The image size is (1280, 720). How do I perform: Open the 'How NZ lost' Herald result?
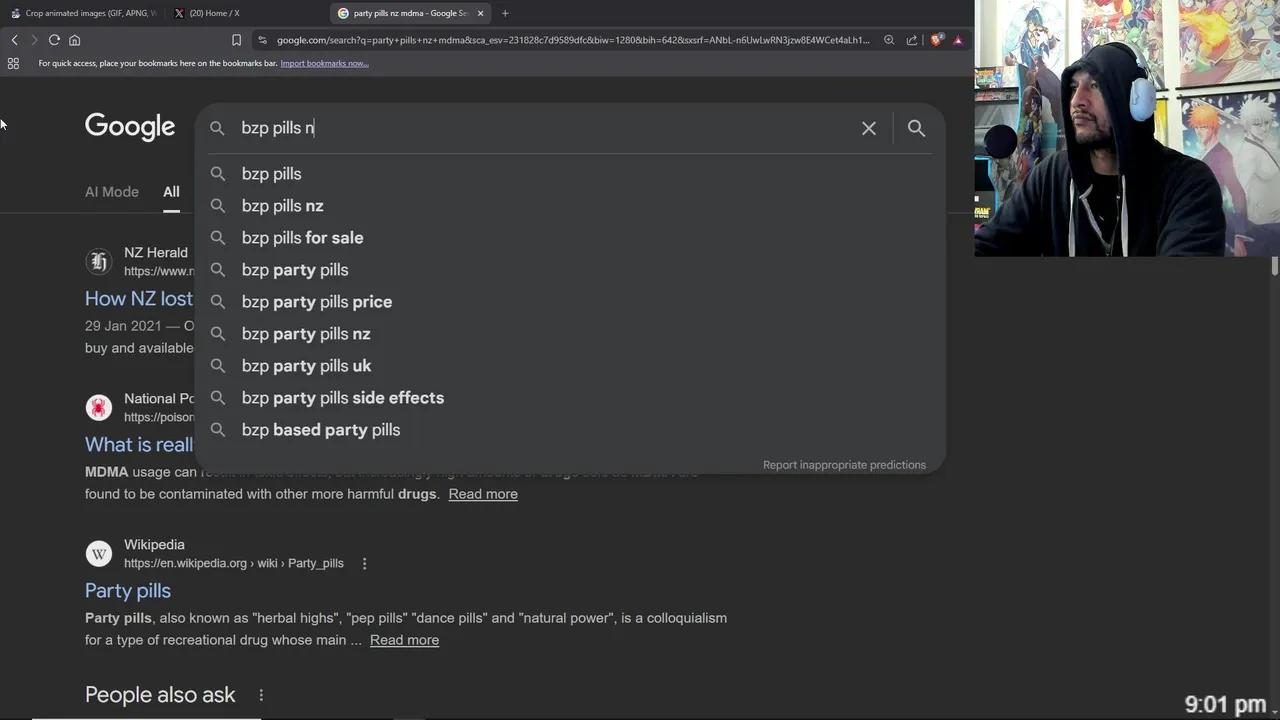pos(139,298)
